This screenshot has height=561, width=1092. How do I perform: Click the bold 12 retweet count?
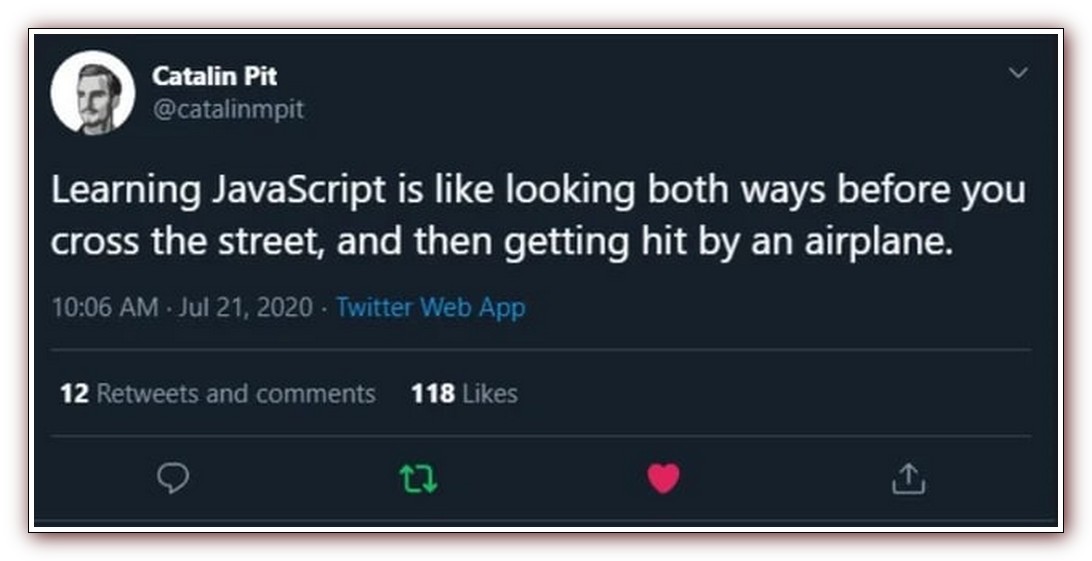(x=74, y=394)
